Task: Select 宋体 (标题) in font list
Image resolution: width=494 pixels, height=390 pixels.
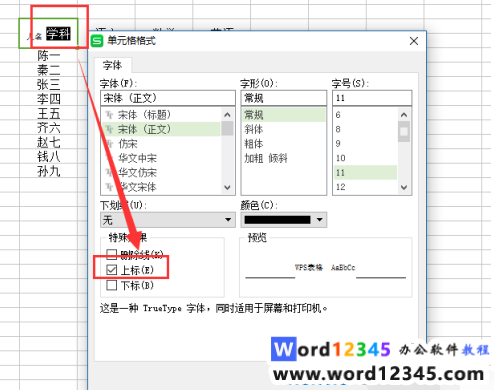Action: click(x=161, y=115)
